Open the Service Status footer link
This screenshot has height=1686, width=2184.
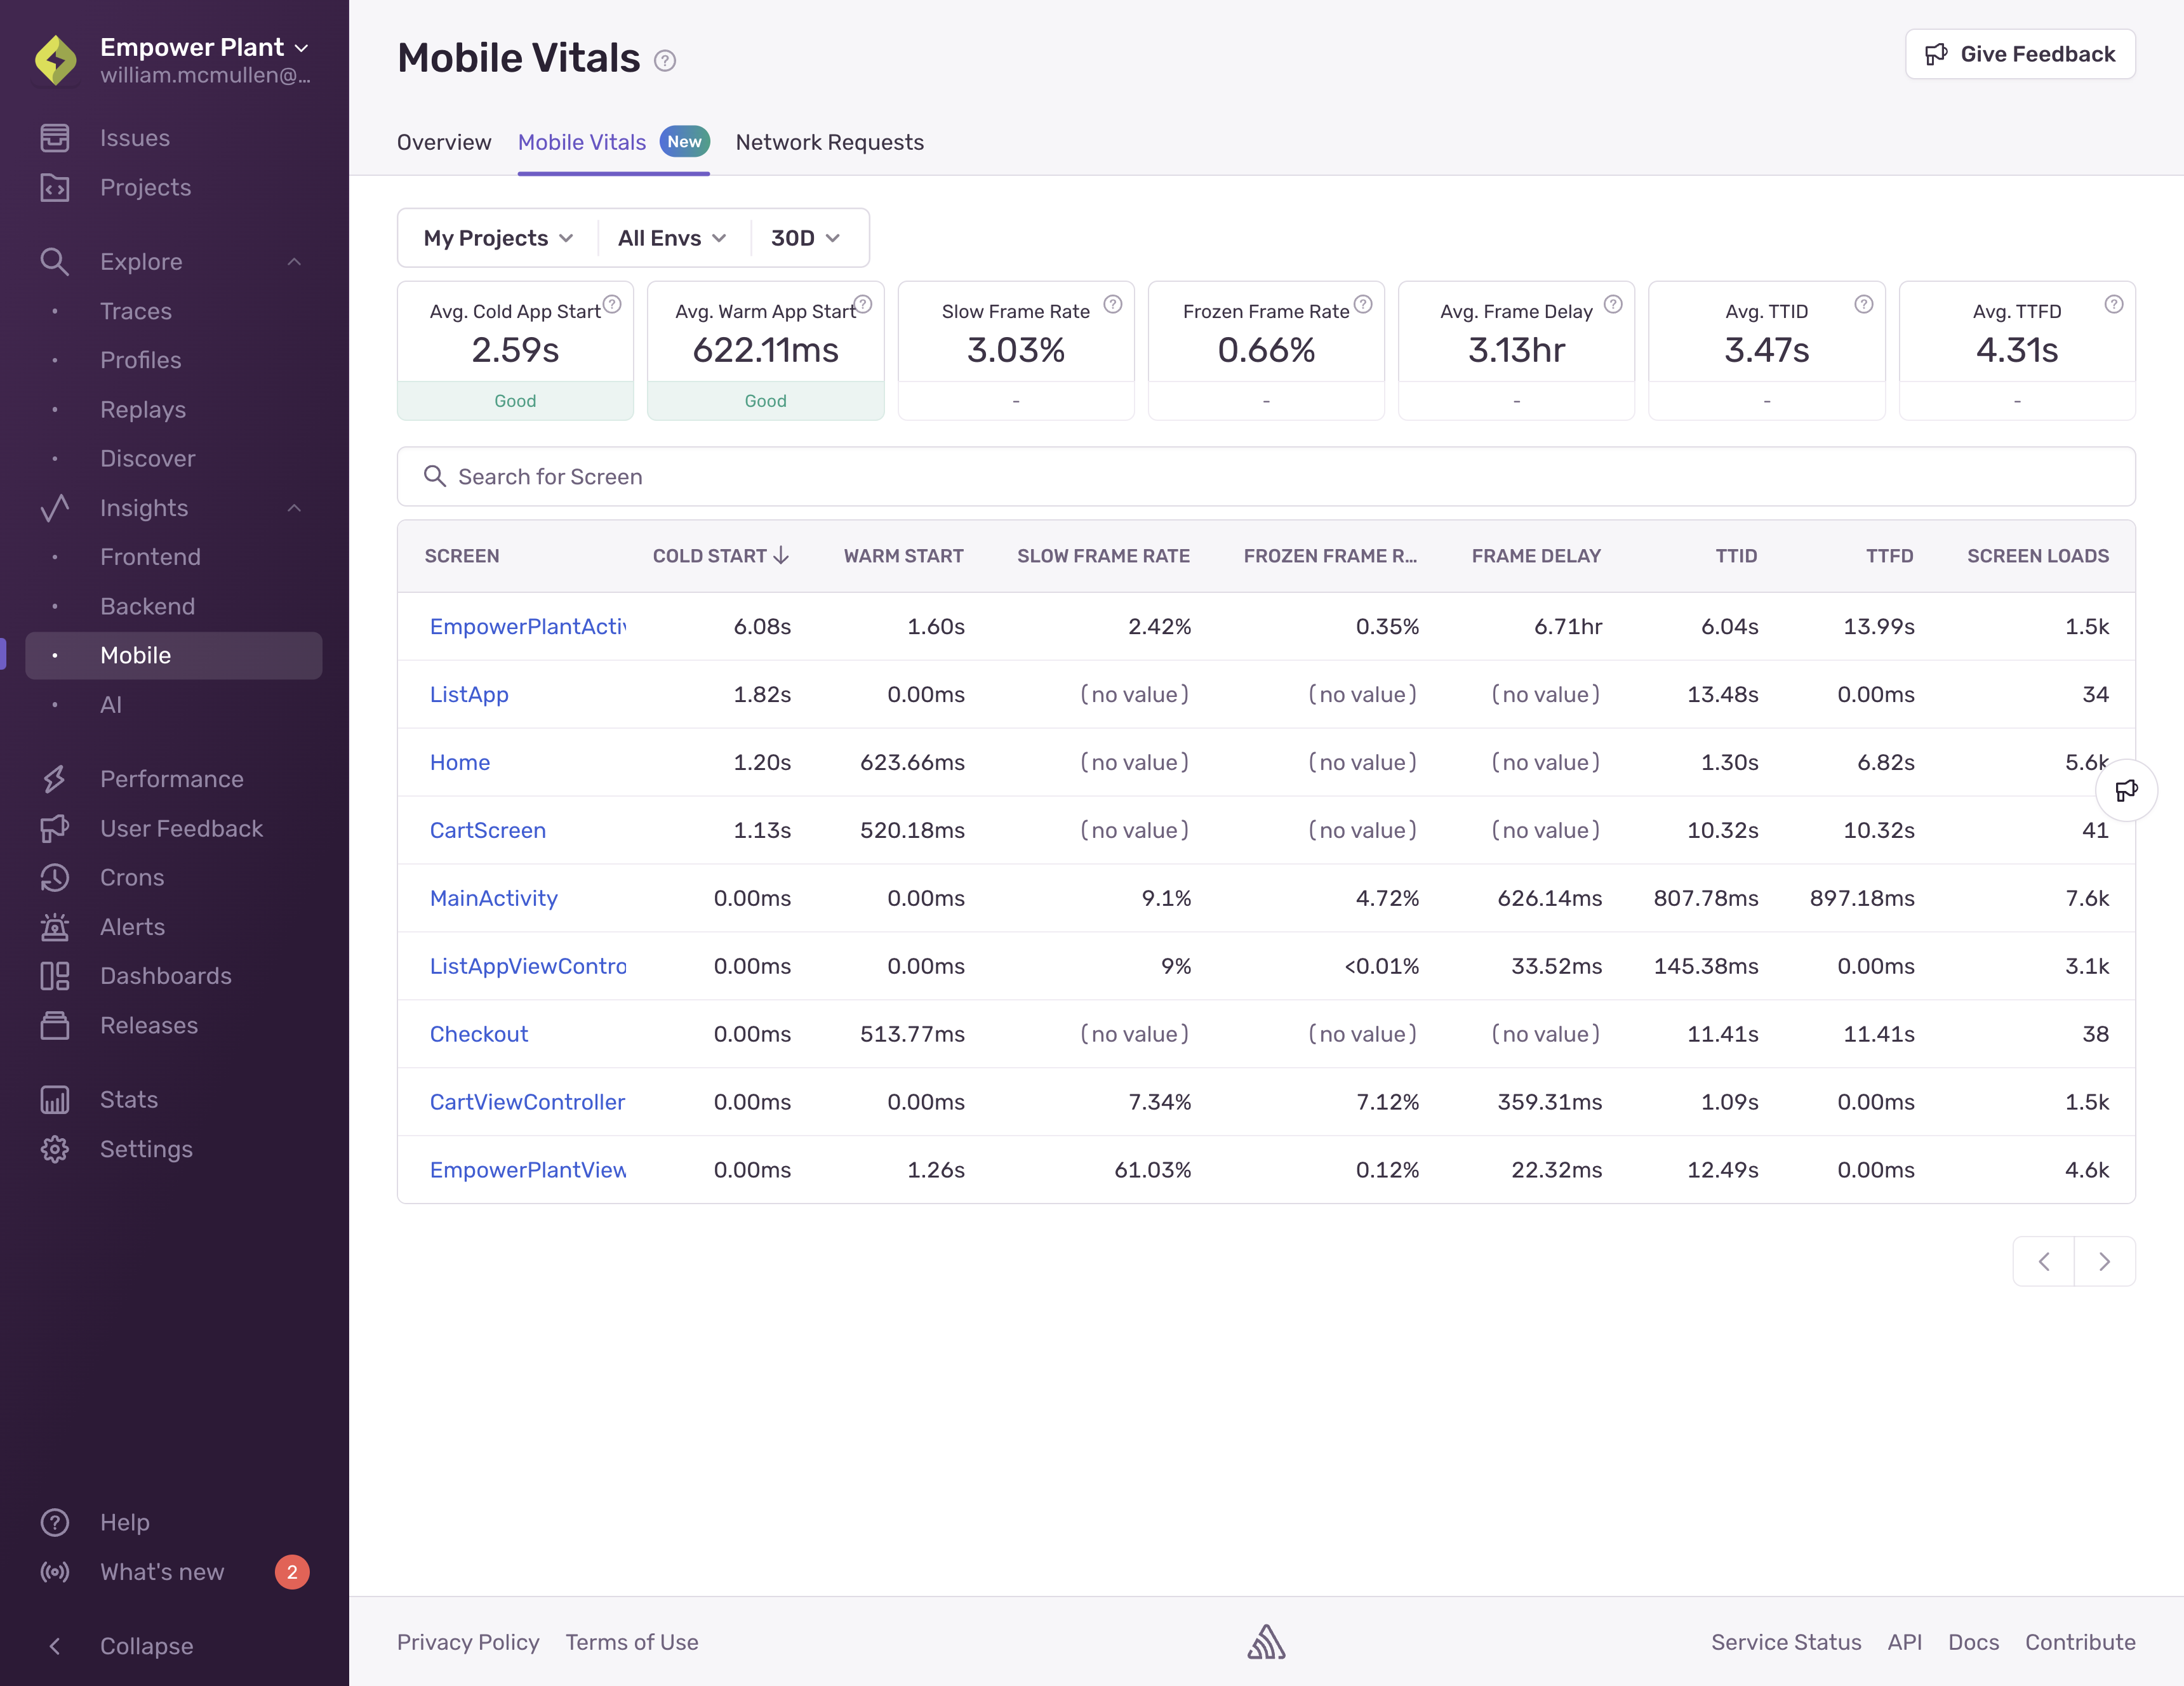(x=1786, y=1642)
